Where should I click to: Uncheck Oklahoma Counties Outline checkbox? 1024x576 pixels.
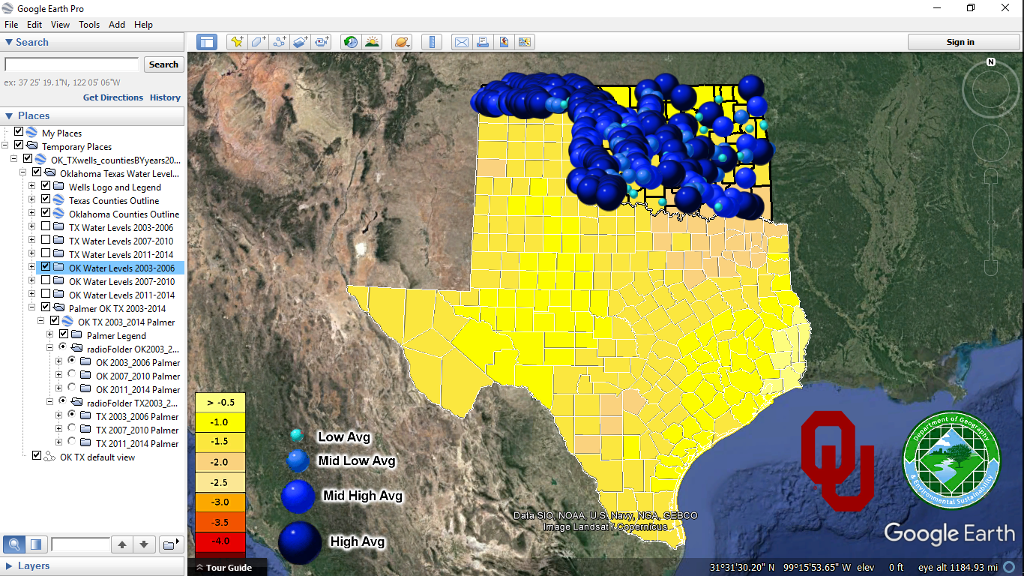[45, 213]
